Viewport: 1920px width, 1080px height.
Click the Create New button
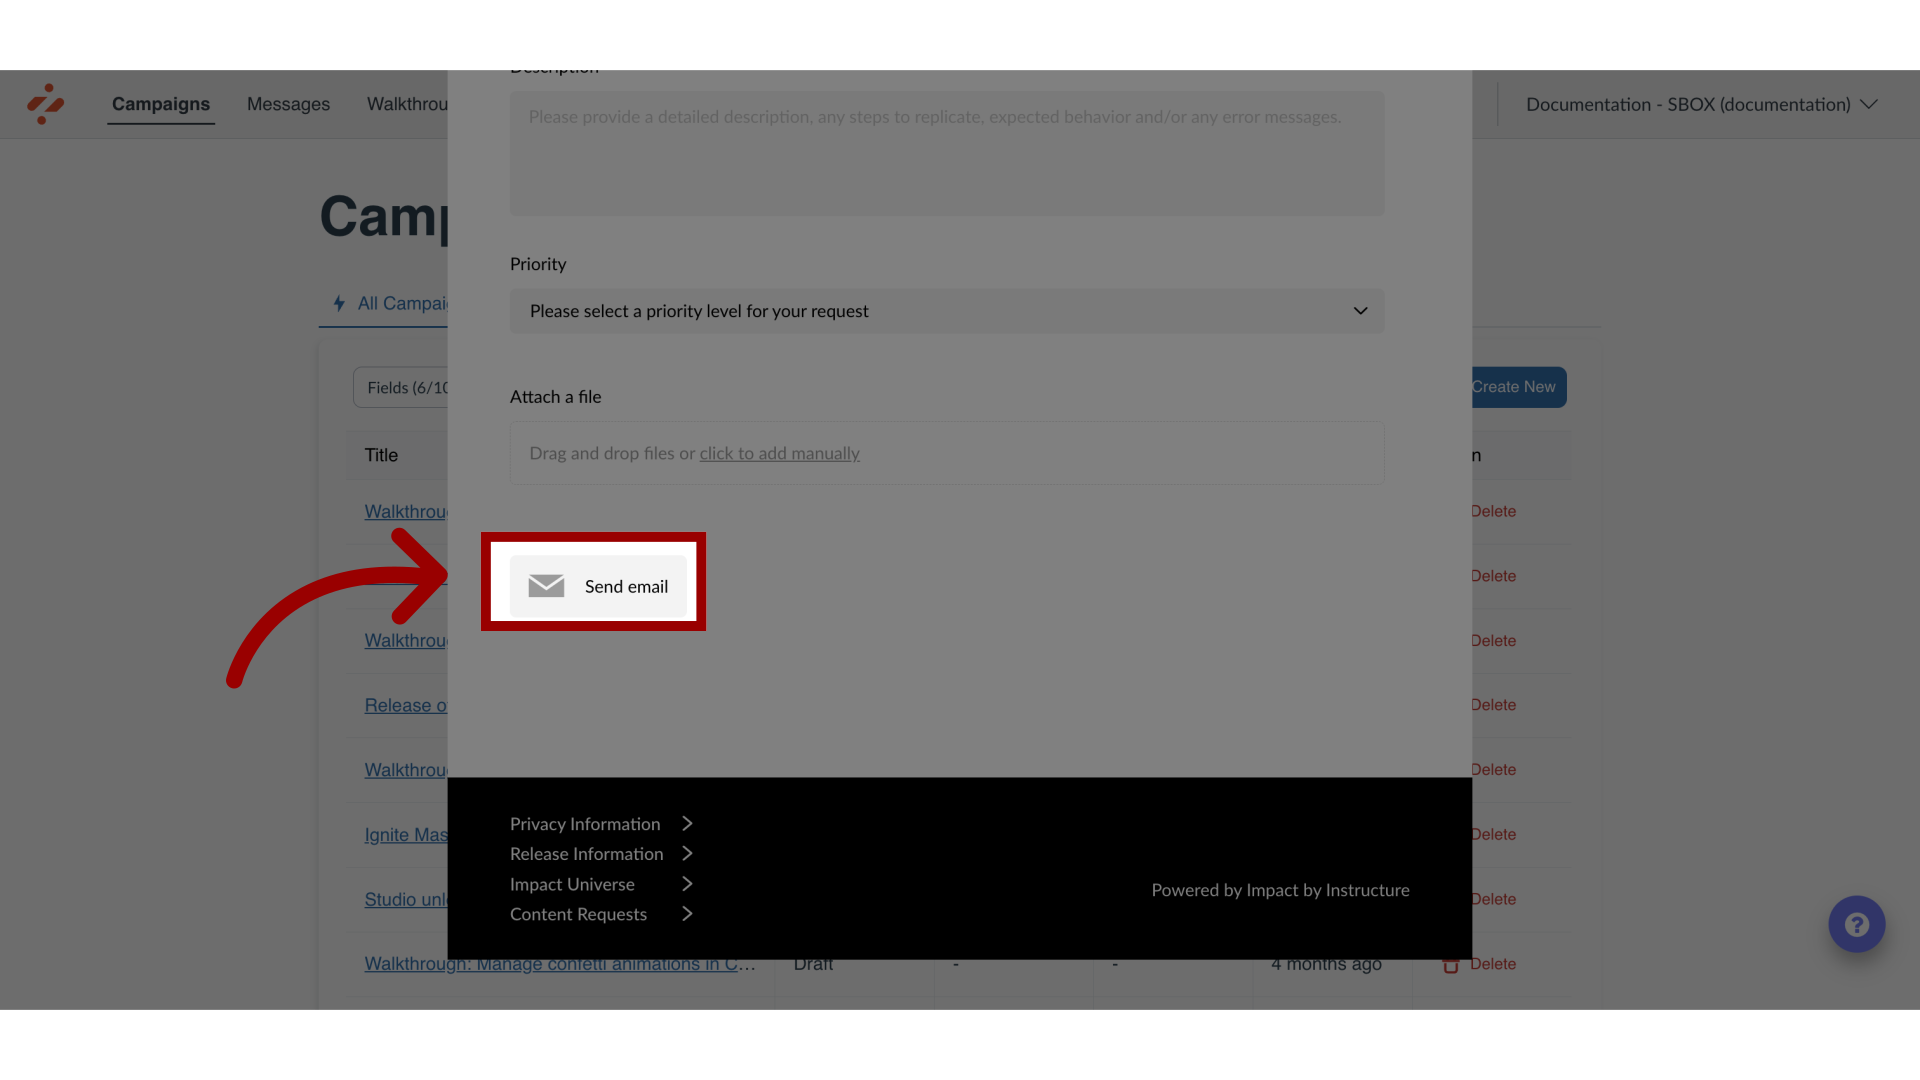tap(1513, 386)
